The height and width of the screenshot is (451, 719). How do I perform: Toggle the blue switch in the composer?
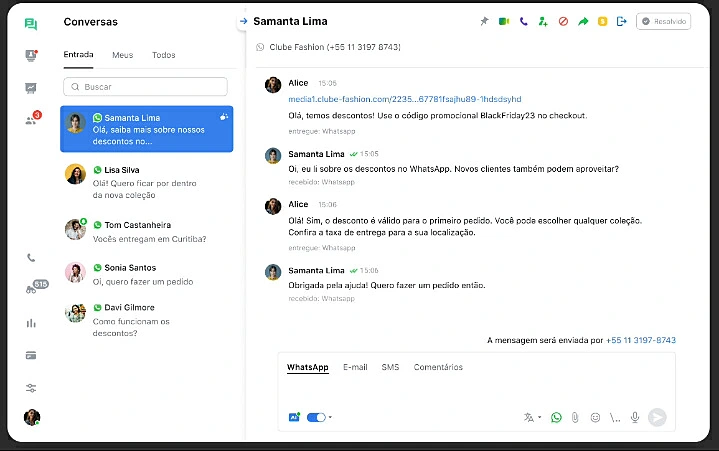click(x=316, y=417)
